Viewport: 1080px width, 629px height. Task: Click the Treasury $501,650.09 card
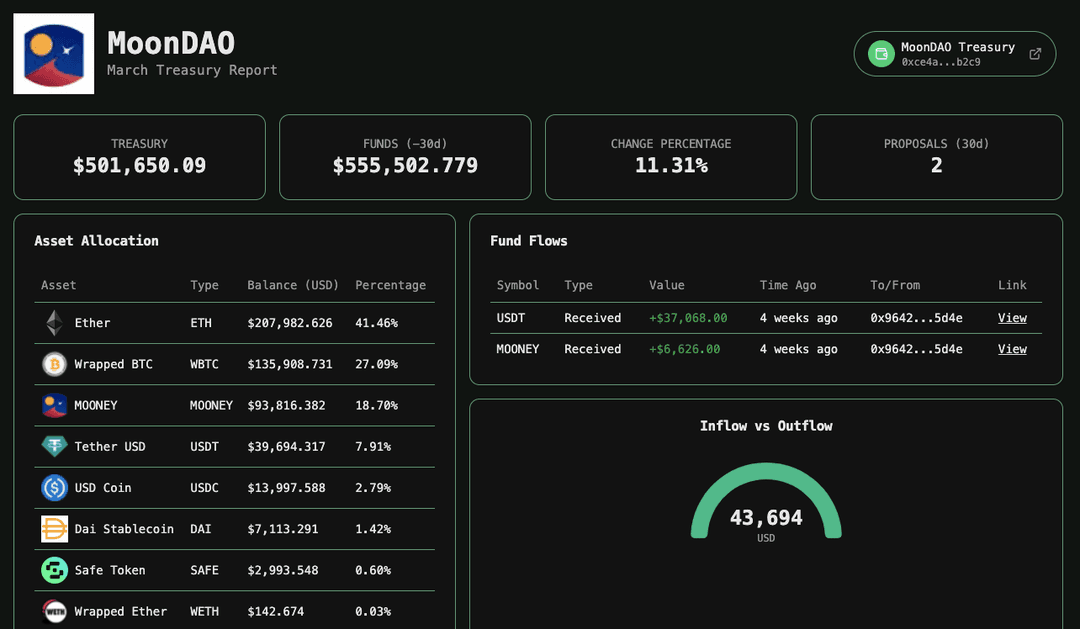(x=139, y=157)
